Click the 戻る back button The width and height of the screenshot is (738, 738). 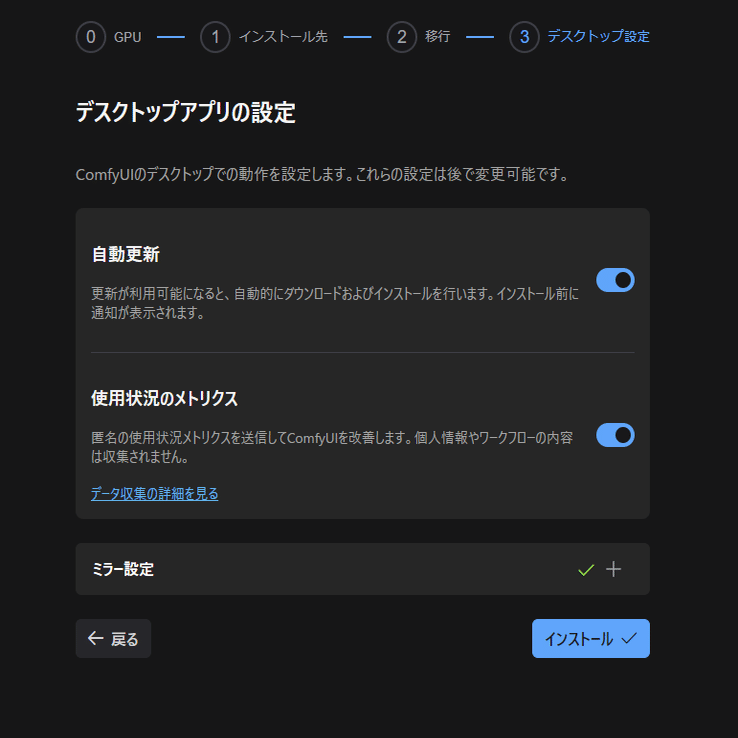[x=113, y=638]
